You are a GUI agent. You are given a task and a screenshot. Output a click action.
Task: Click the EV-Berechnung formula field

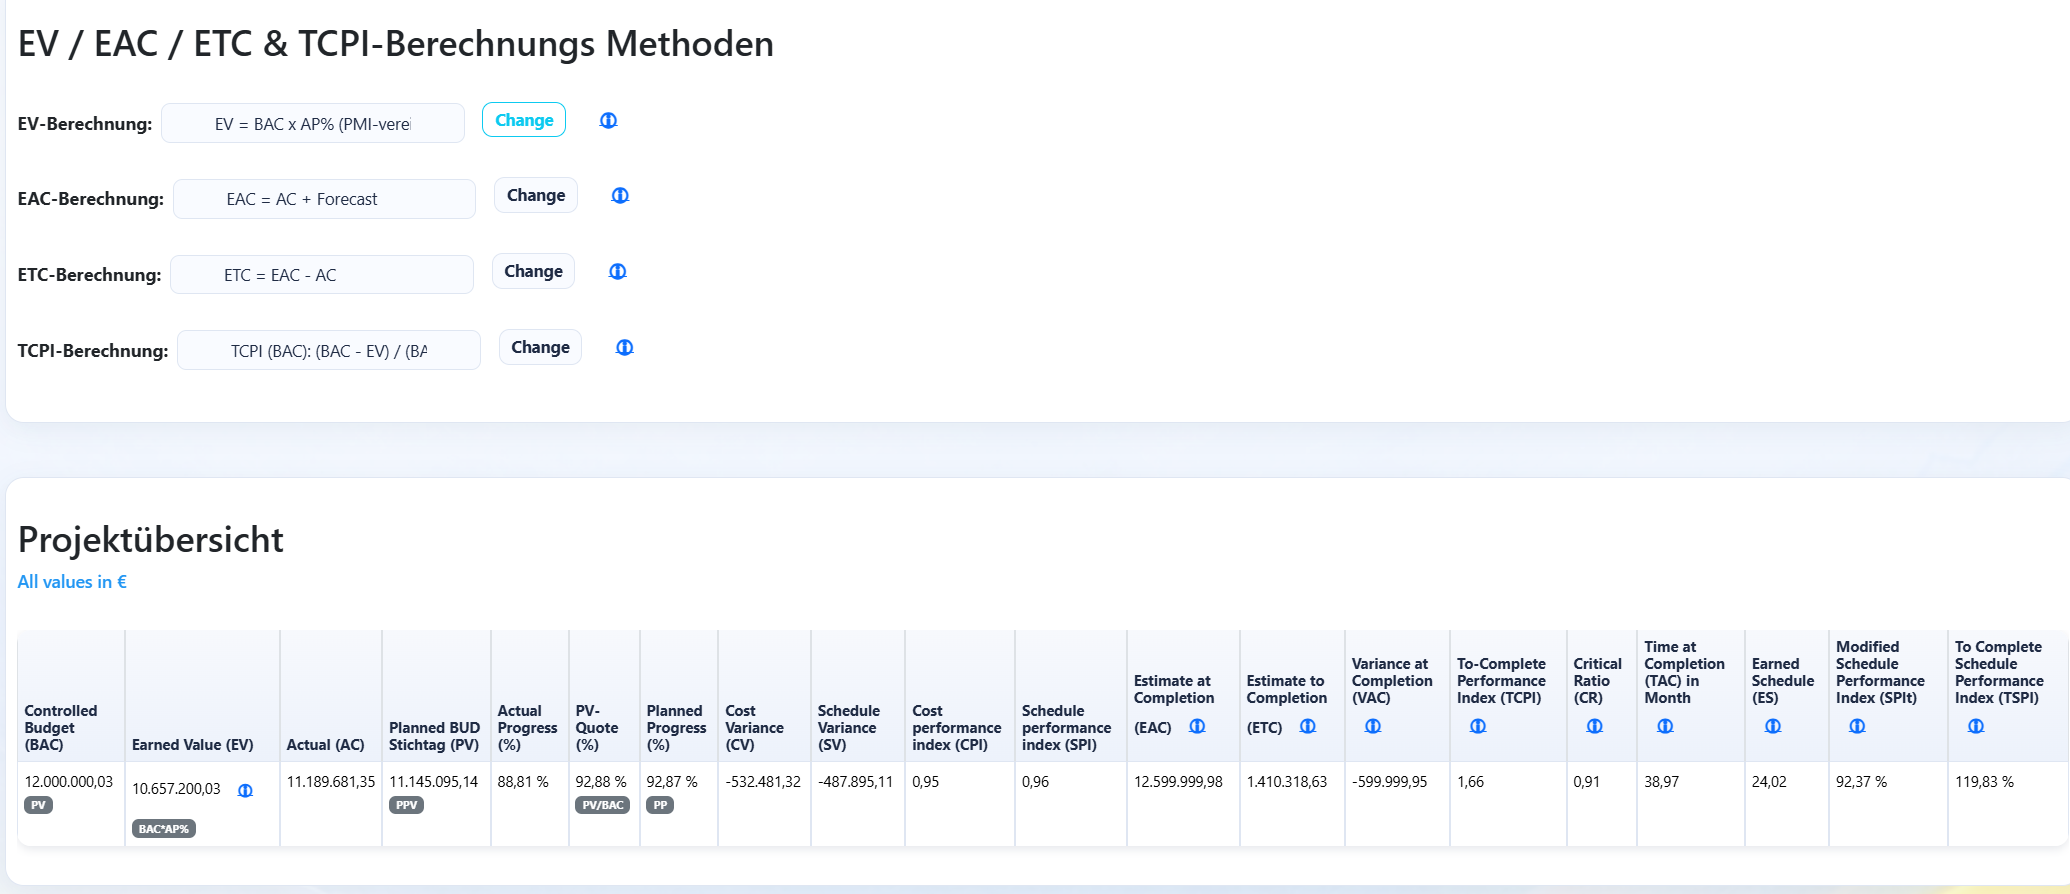(312, 124)
